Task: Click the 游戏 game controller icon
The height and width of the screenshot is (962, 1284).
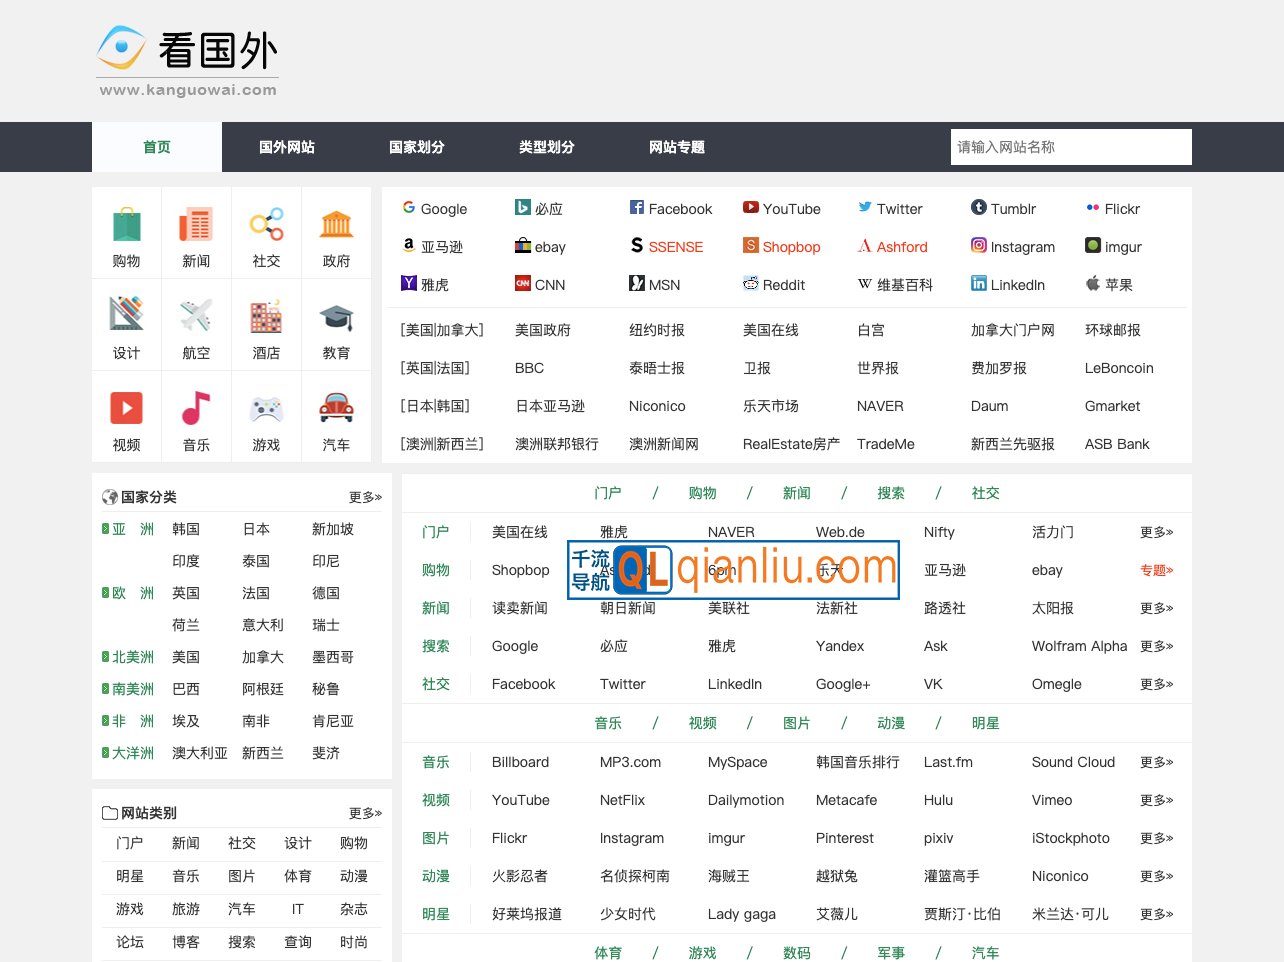Action: (266, 410)
